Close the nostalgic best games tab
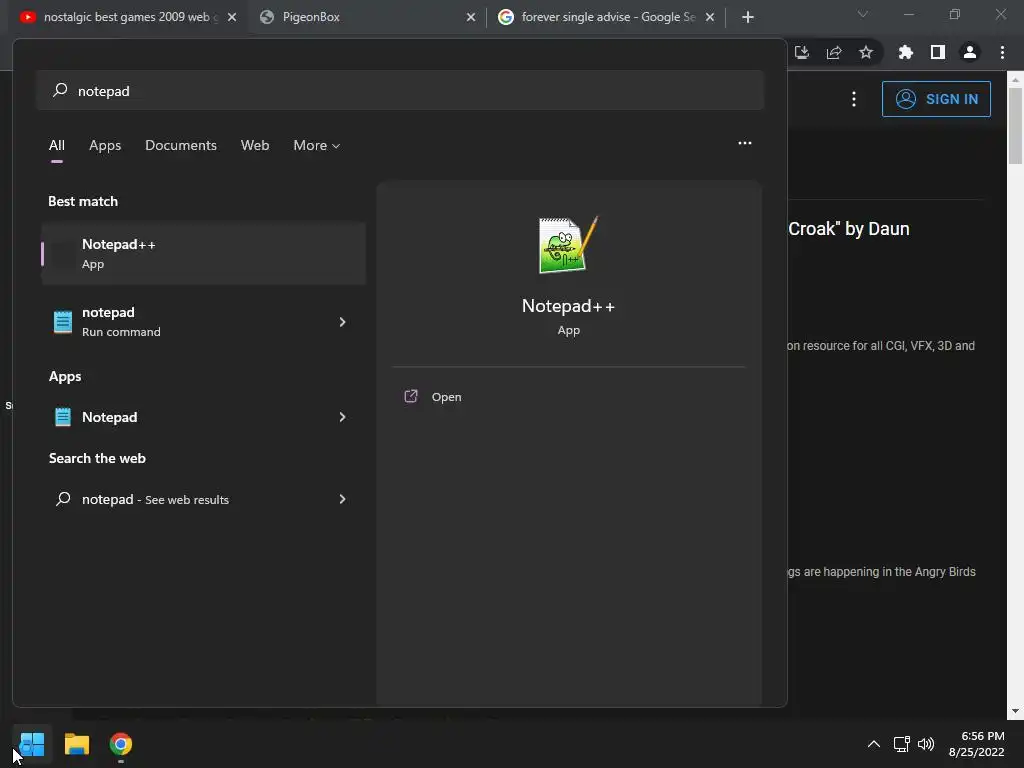 coord(232,17)
